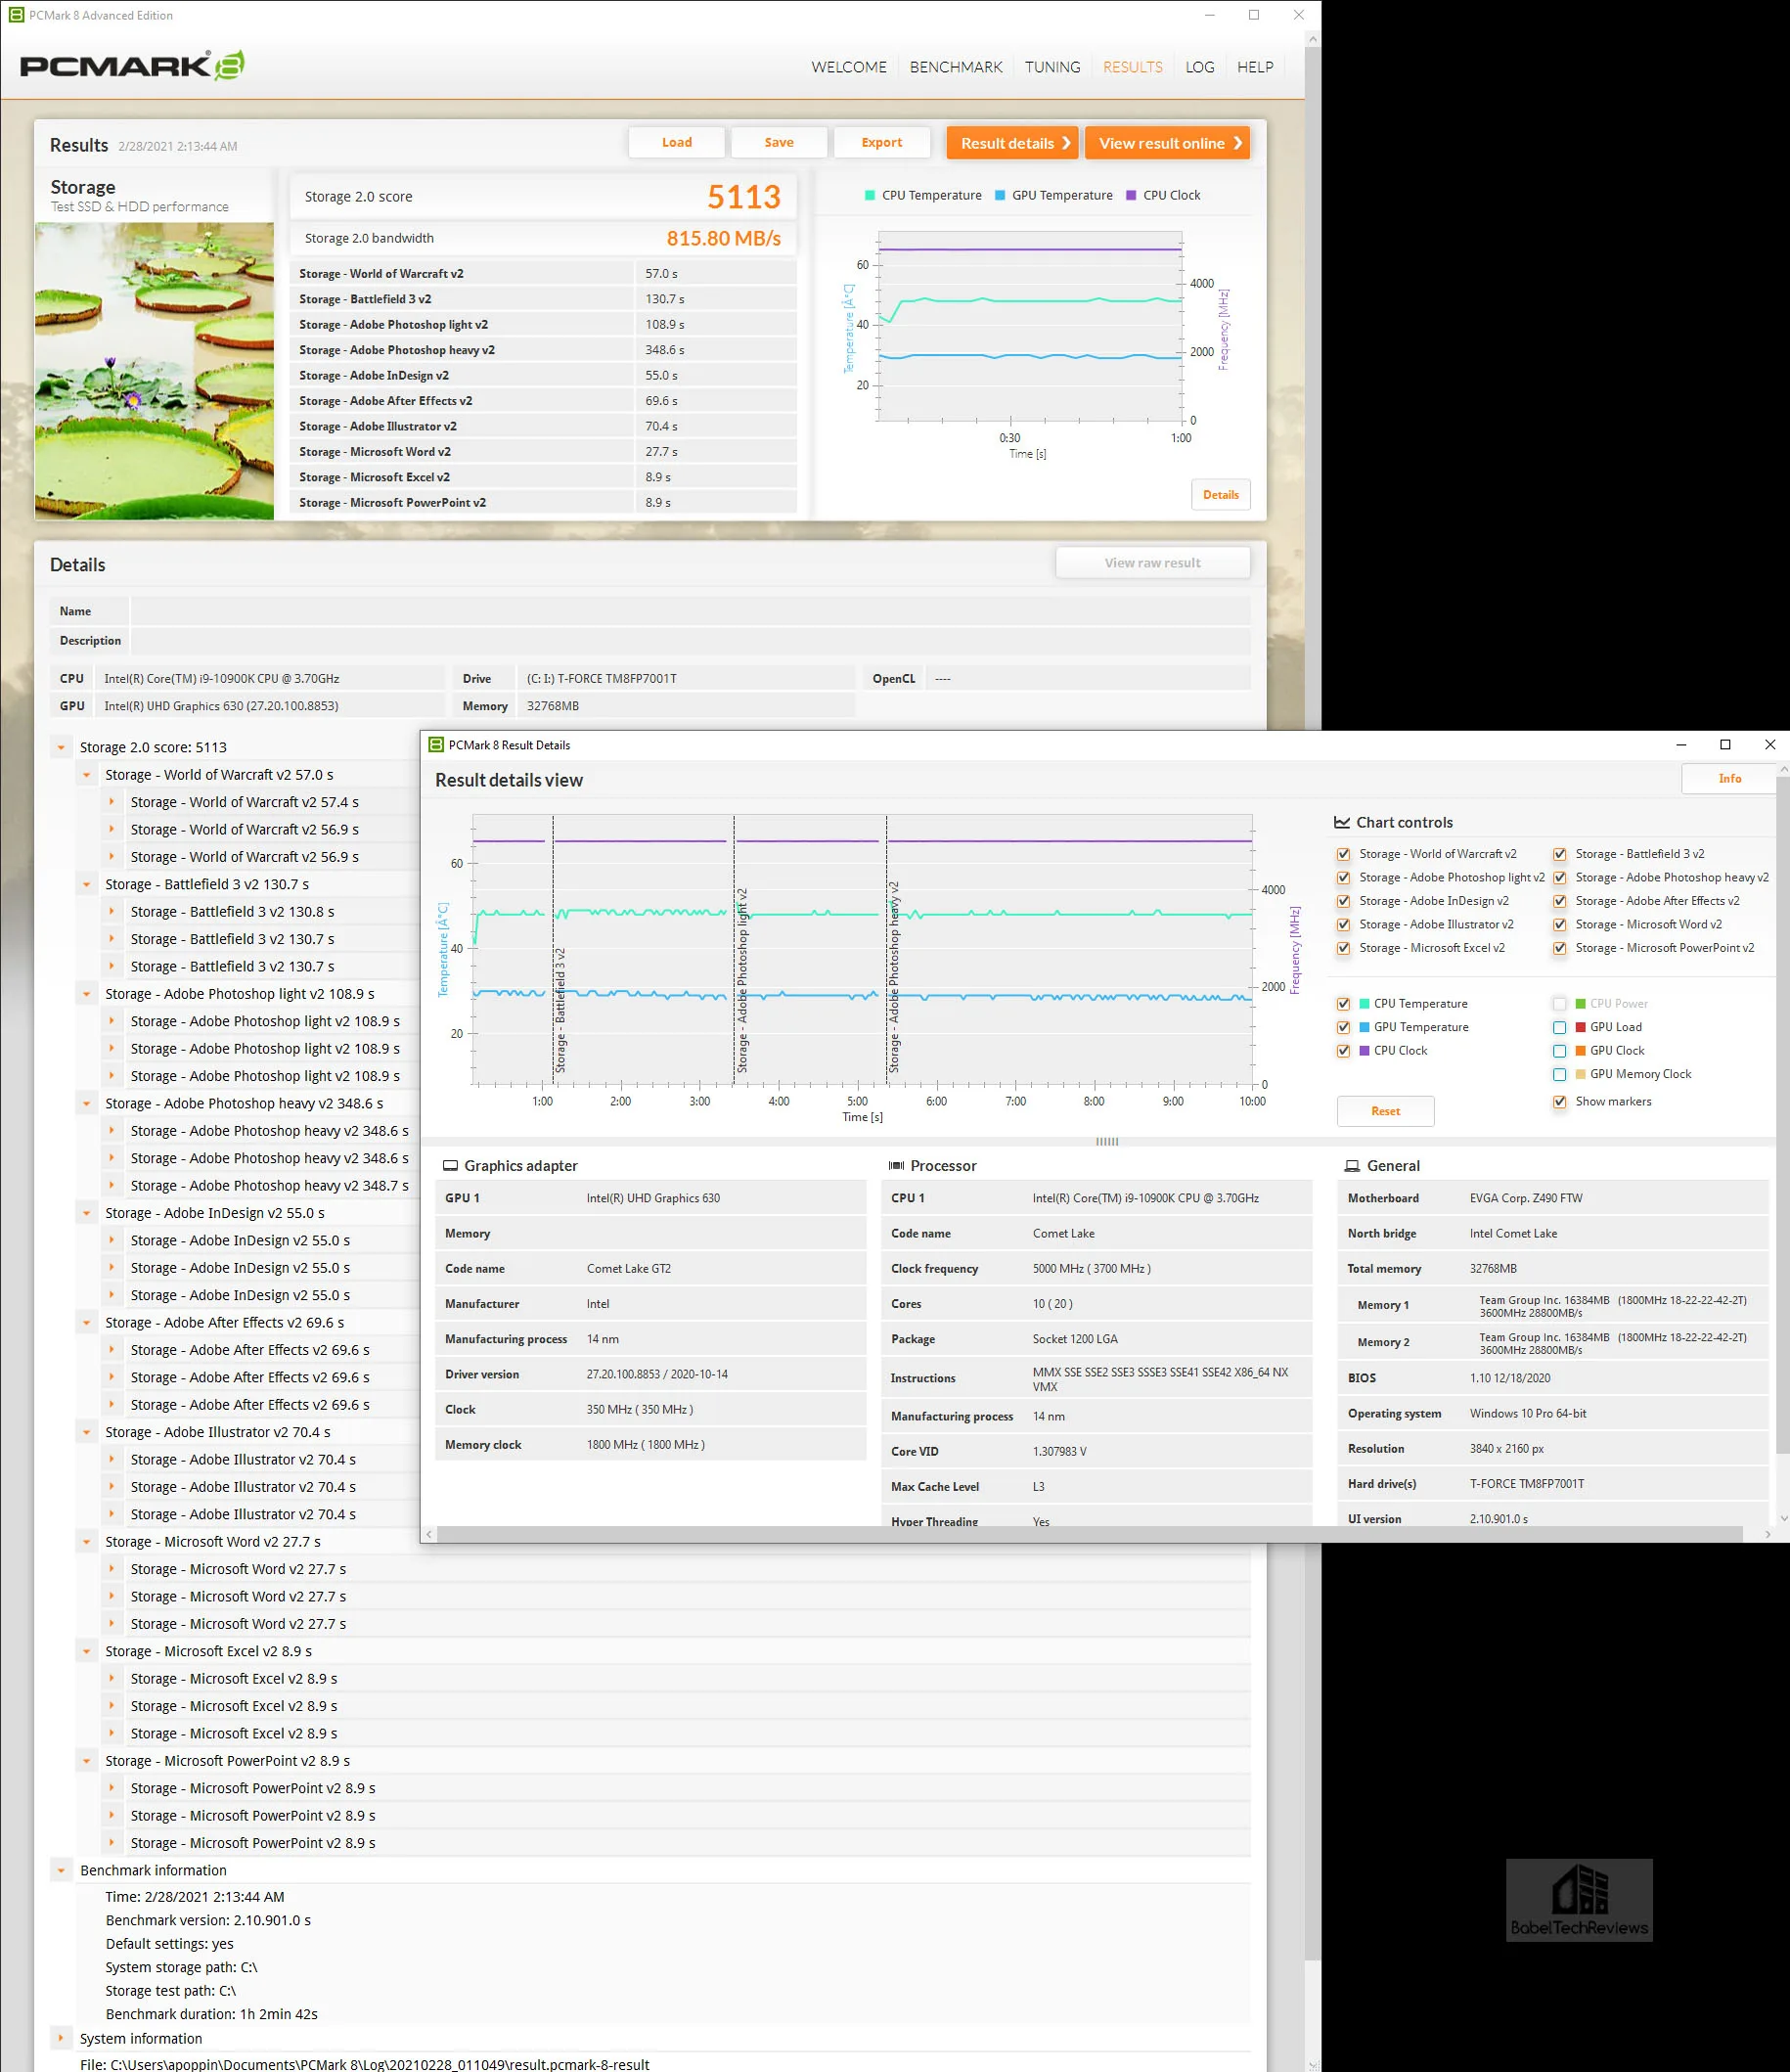Click the purple CPU Clock legend square in Results
Image resolution: width=1790 pixels, height=2072 pixels.
pos(1131,195)
